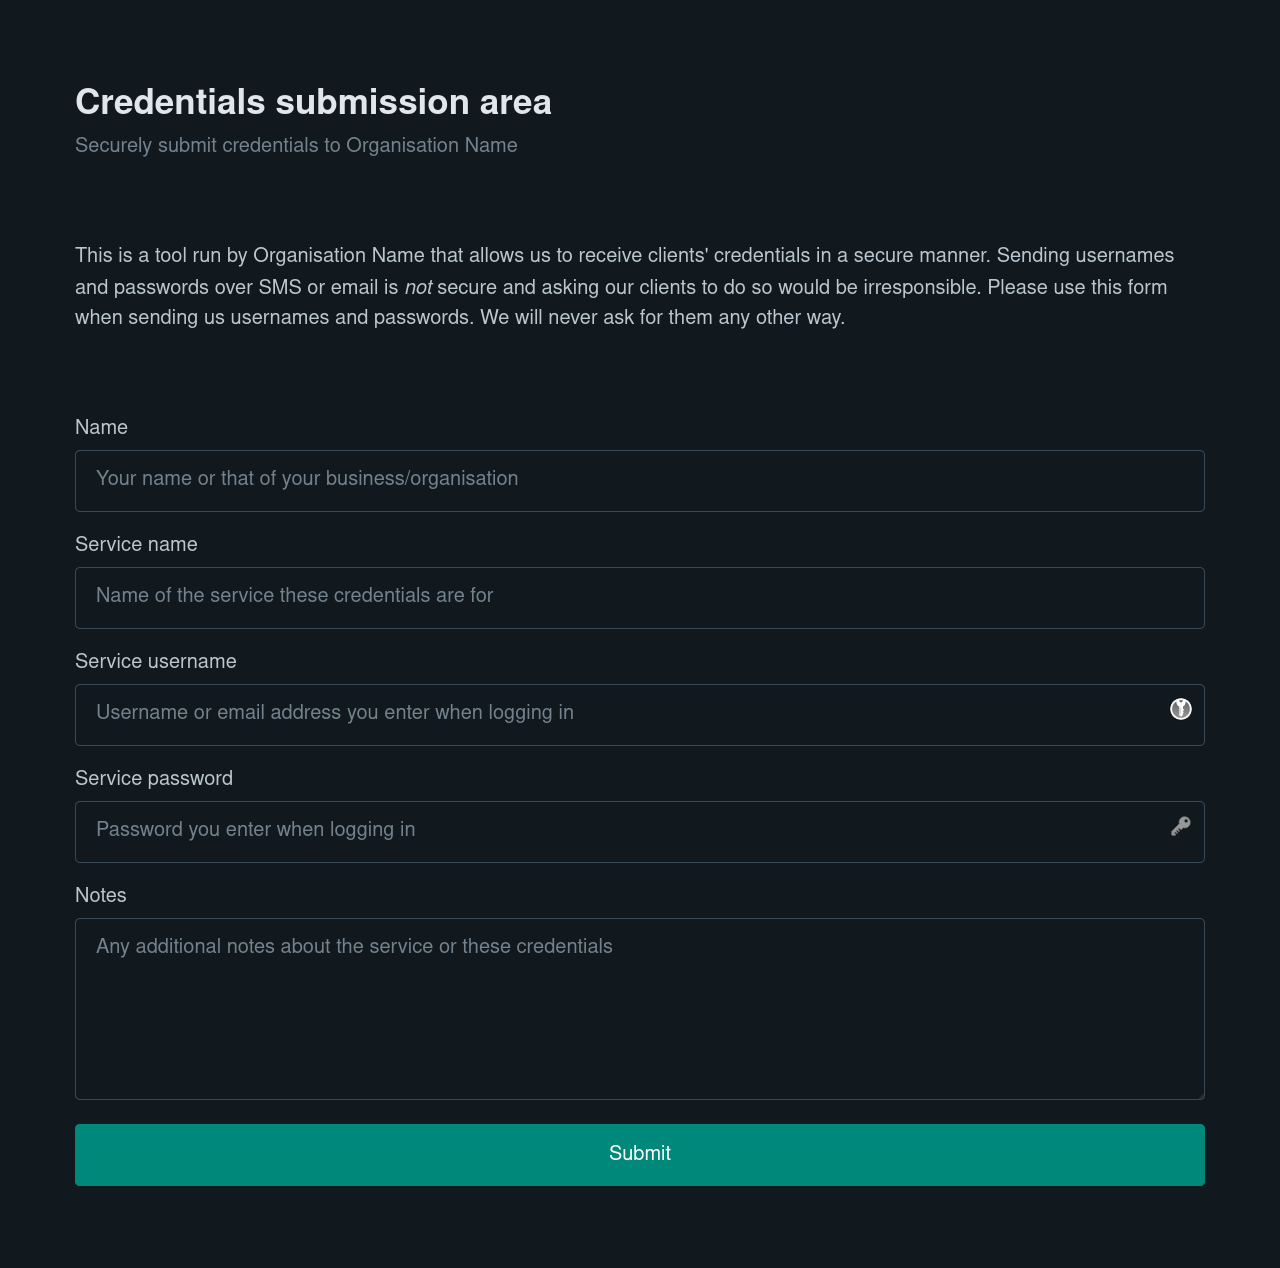Submit the credentials form
The width and height of the screenshot is (1280, 1268).
[640, 1154]
